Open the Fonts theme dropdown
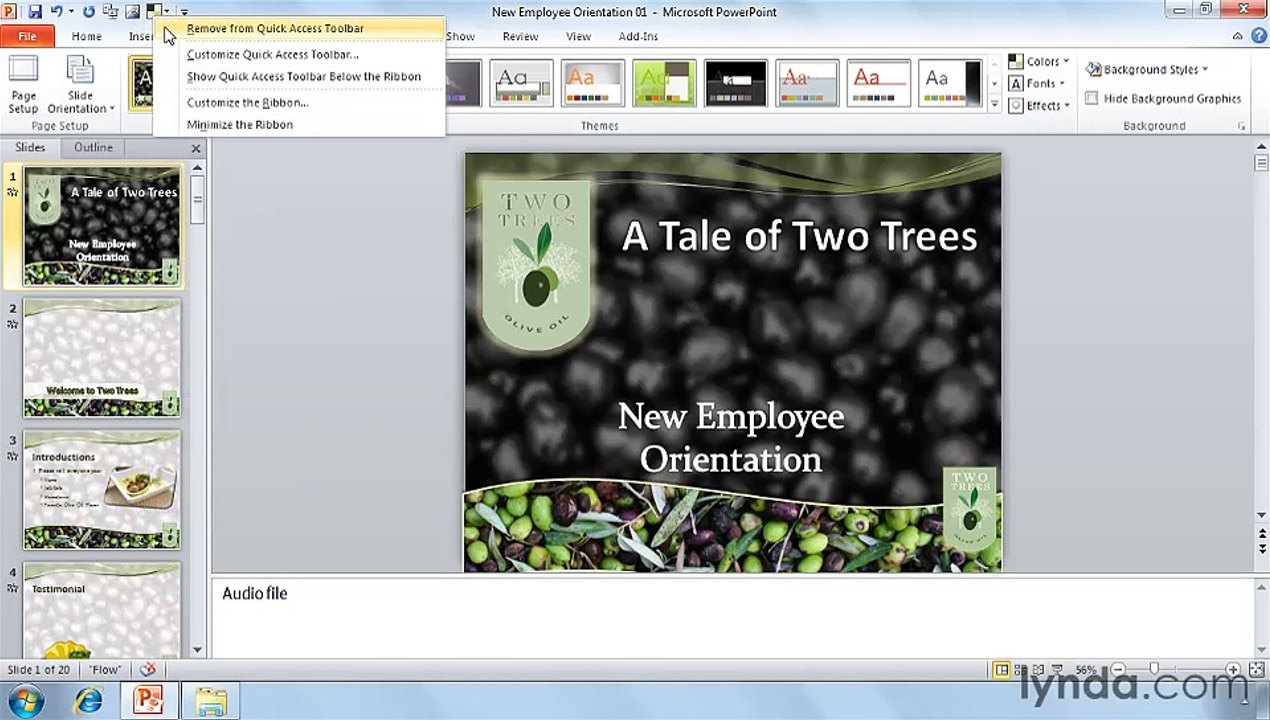This screenshot has height=720, width=1270. tap(1036, 83)
